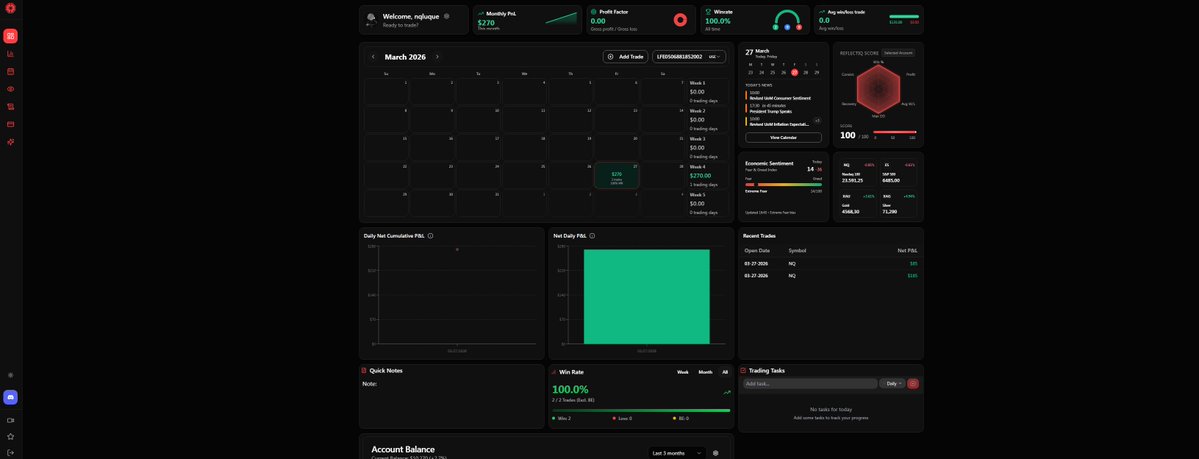Click info icon beside Net Daily P&L
The height and width of the screenshot is (459, 1199).
593,236
